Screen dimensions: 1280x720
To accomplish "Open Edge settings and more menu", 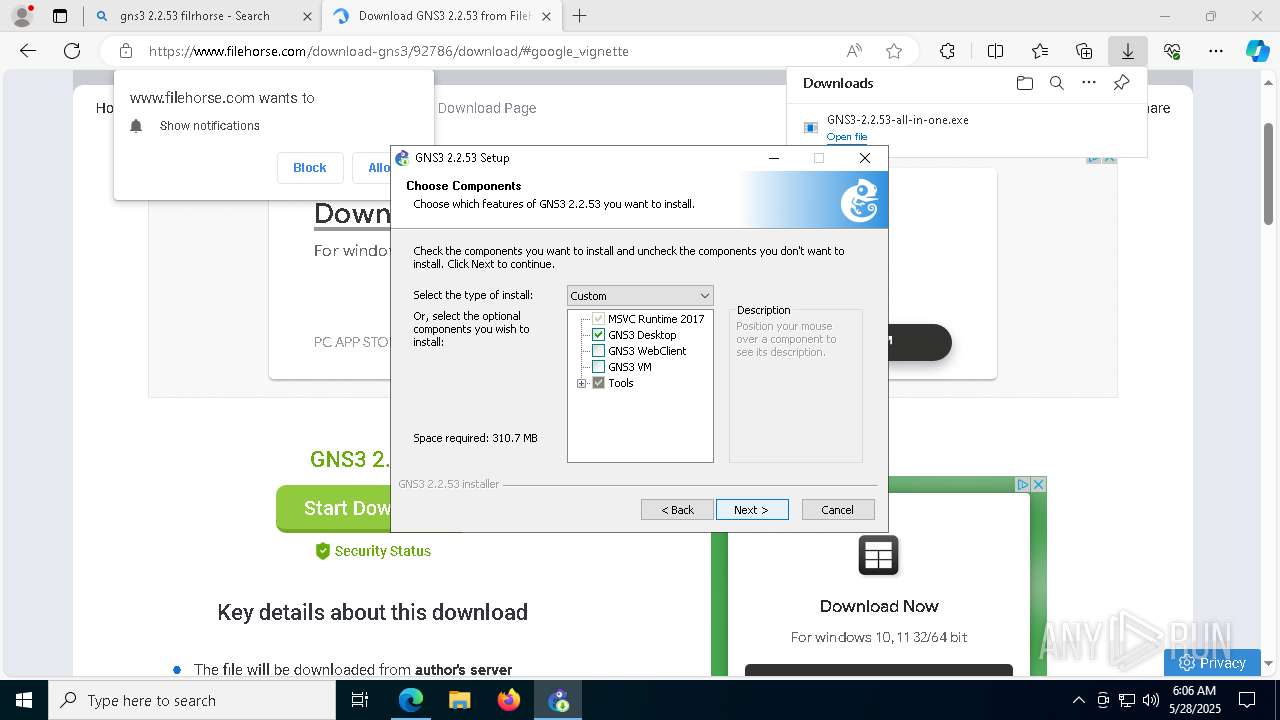I will click(1216, 51).
